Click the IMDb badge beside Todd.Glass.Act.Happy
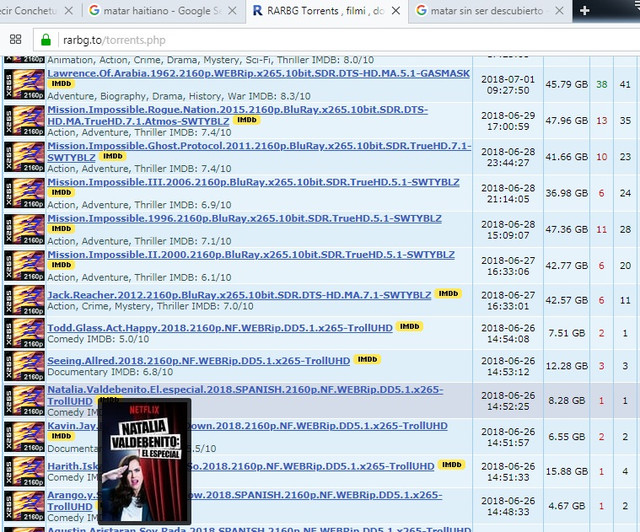Image resolution: width=640 pixels, height=532 pixels. [x=409, y=327]
